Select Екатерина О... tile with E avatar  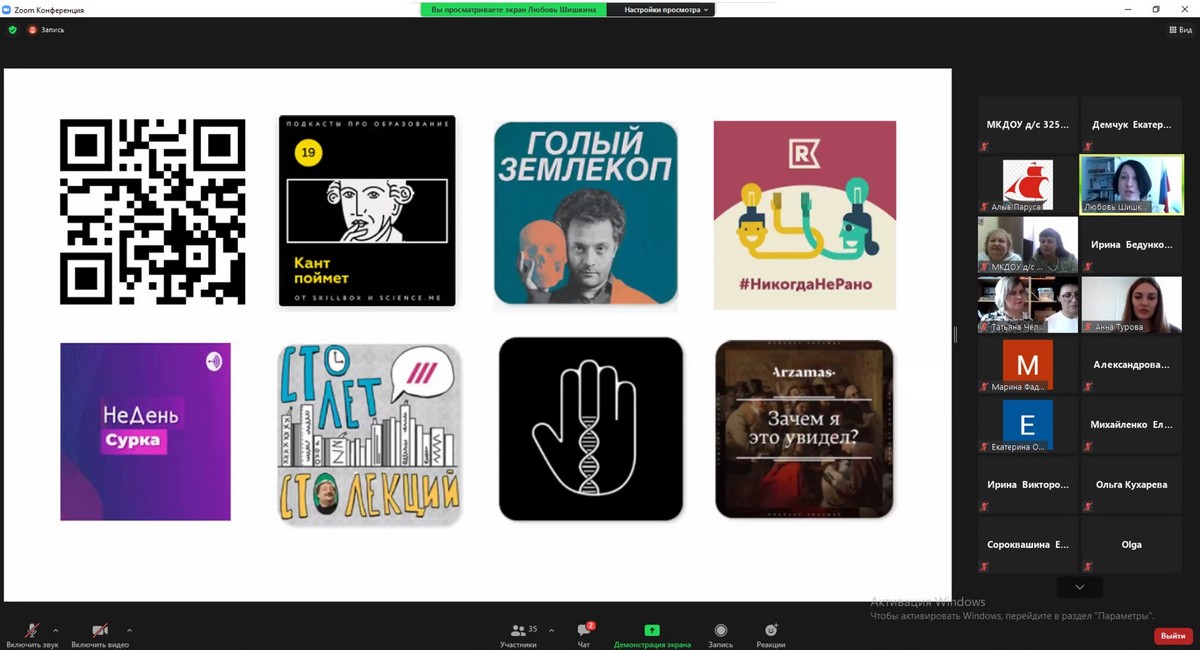pos(1028,425)
